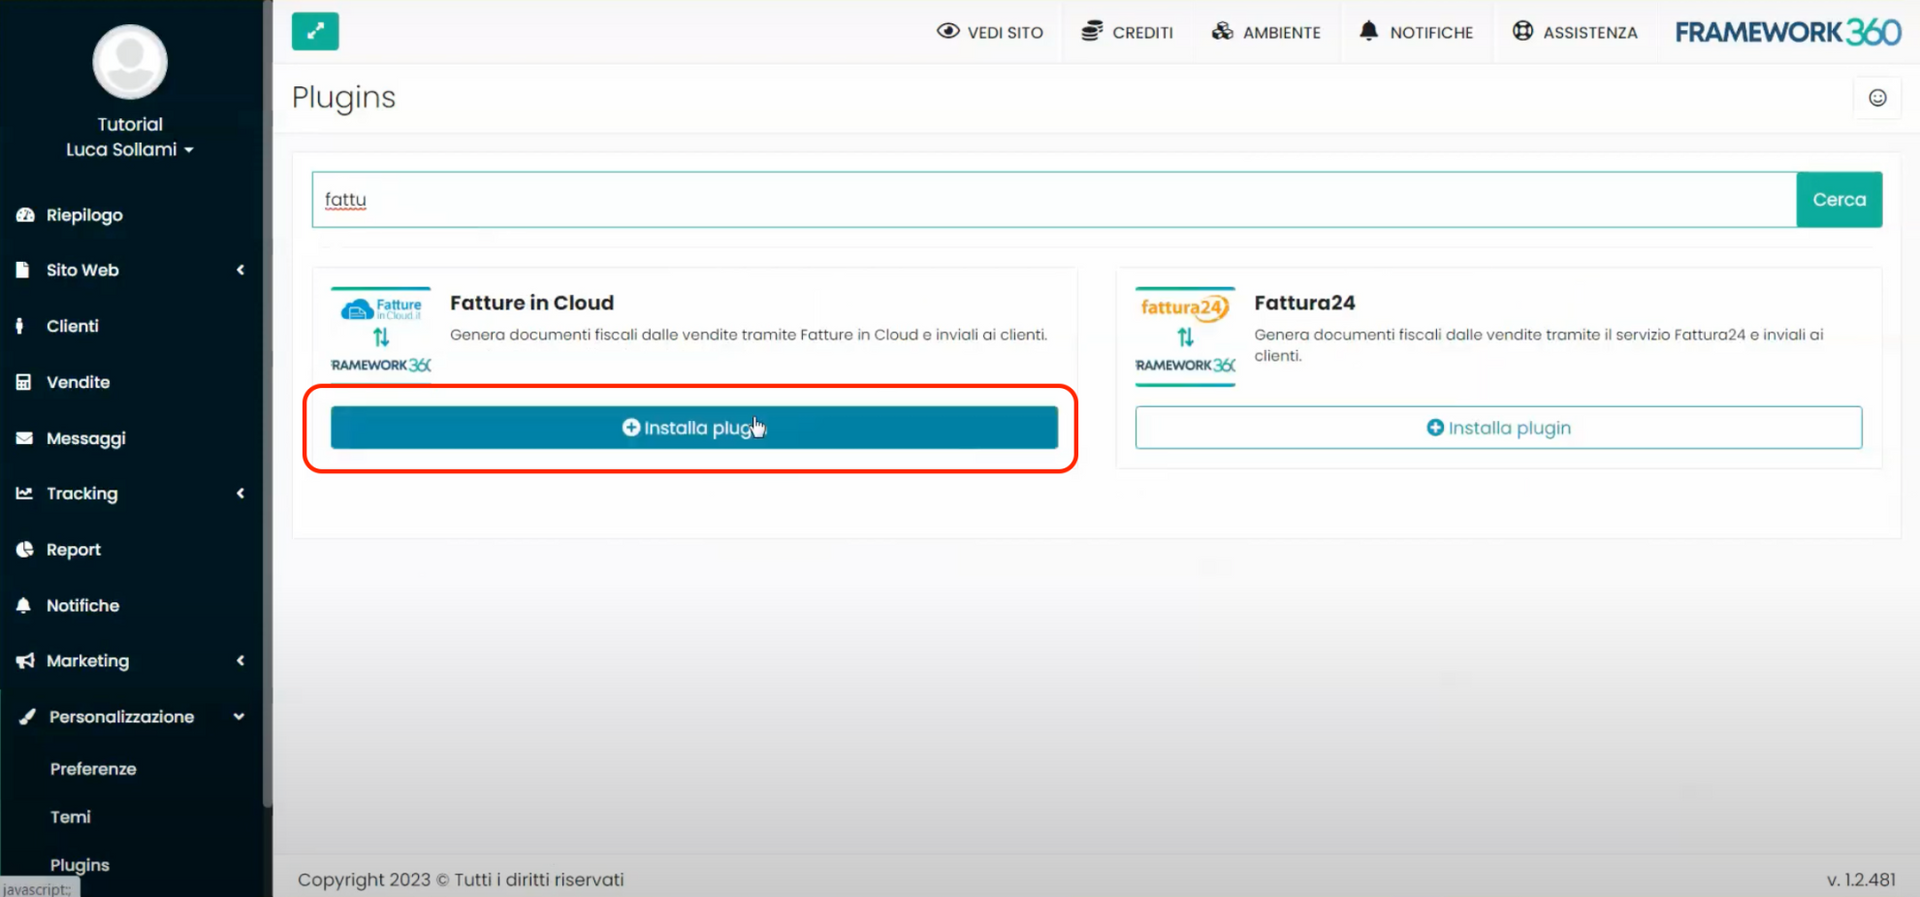Click the Tutorial label under avatar
The height and width of the screenshot is (897, 1920).
(x=130, y=124)
